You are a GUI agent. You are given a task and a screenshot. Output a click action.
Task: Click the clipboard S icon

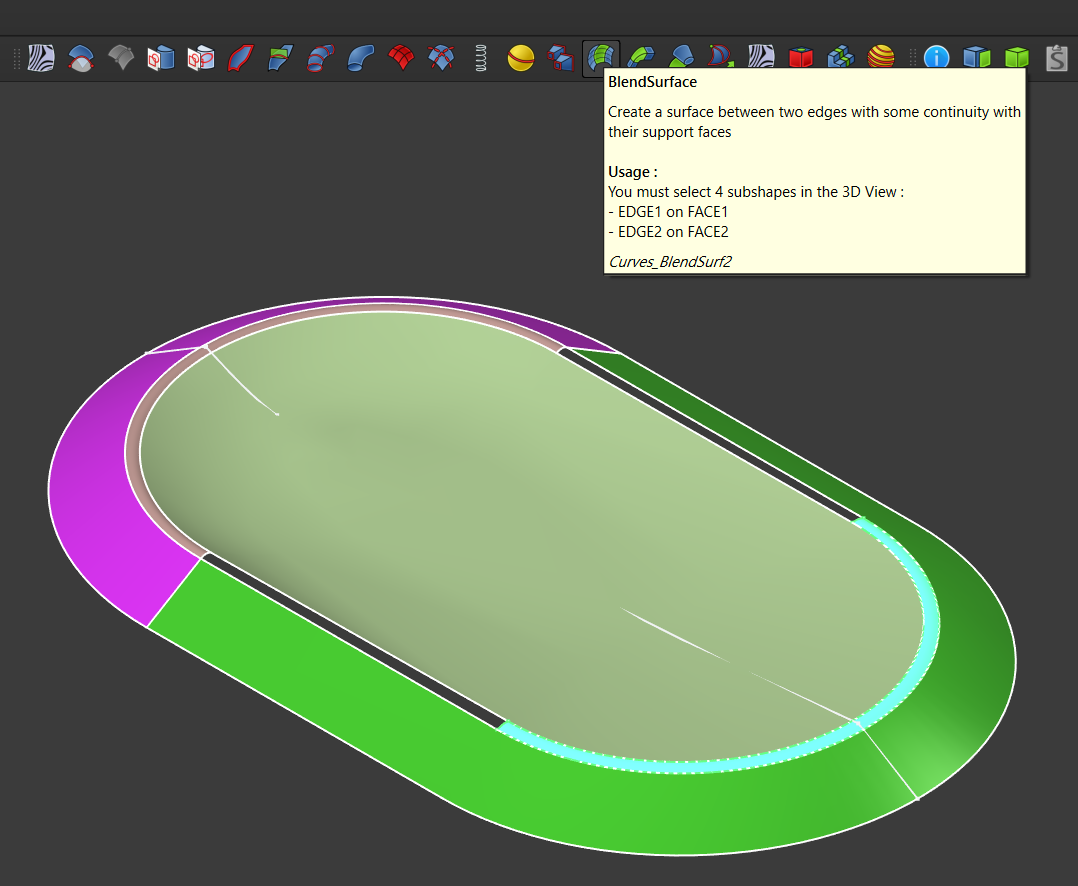tap(1057, 58)
